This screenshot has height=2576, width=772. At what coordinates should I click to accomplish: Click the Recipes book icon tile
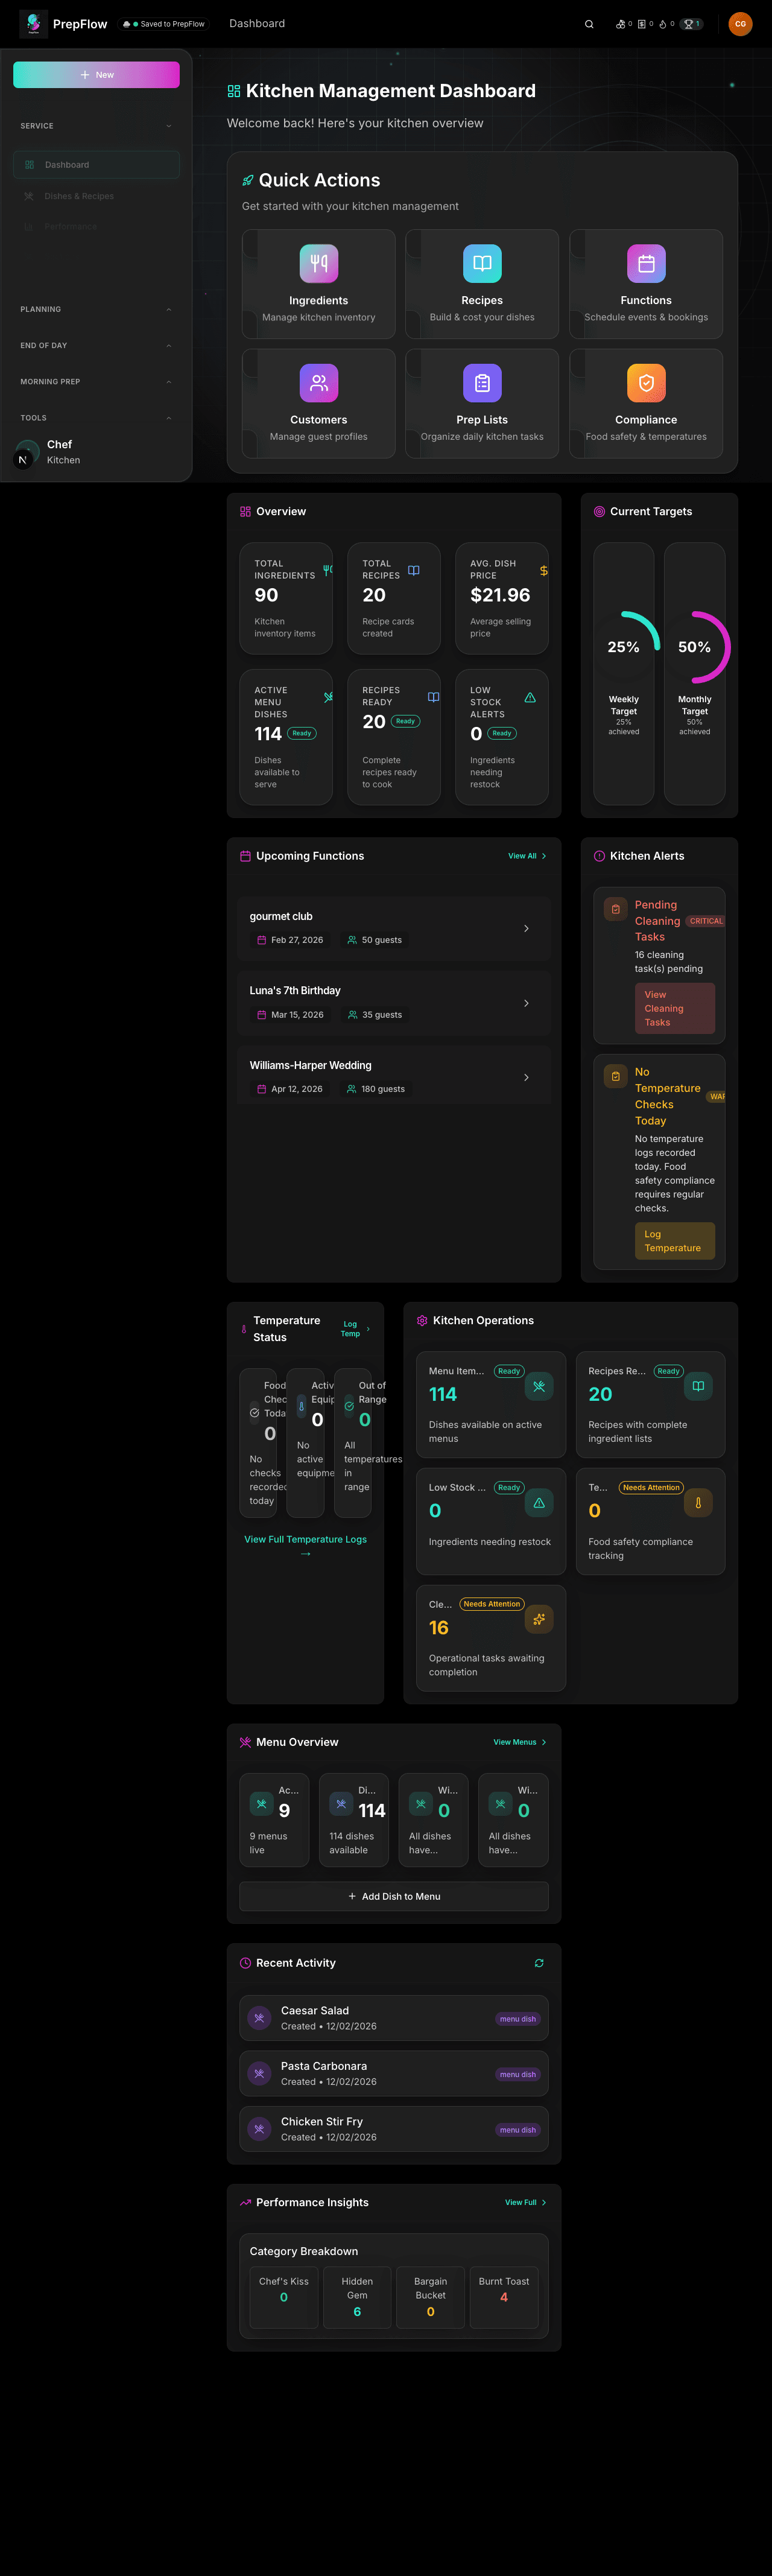(482, 264)
